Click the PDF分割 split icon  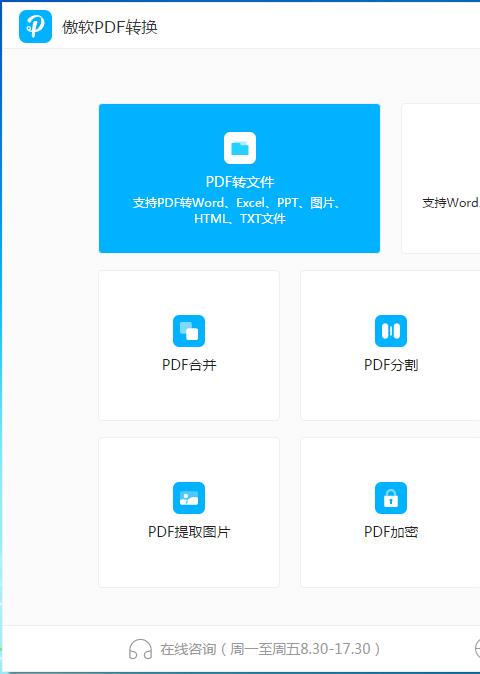point(391,331)
